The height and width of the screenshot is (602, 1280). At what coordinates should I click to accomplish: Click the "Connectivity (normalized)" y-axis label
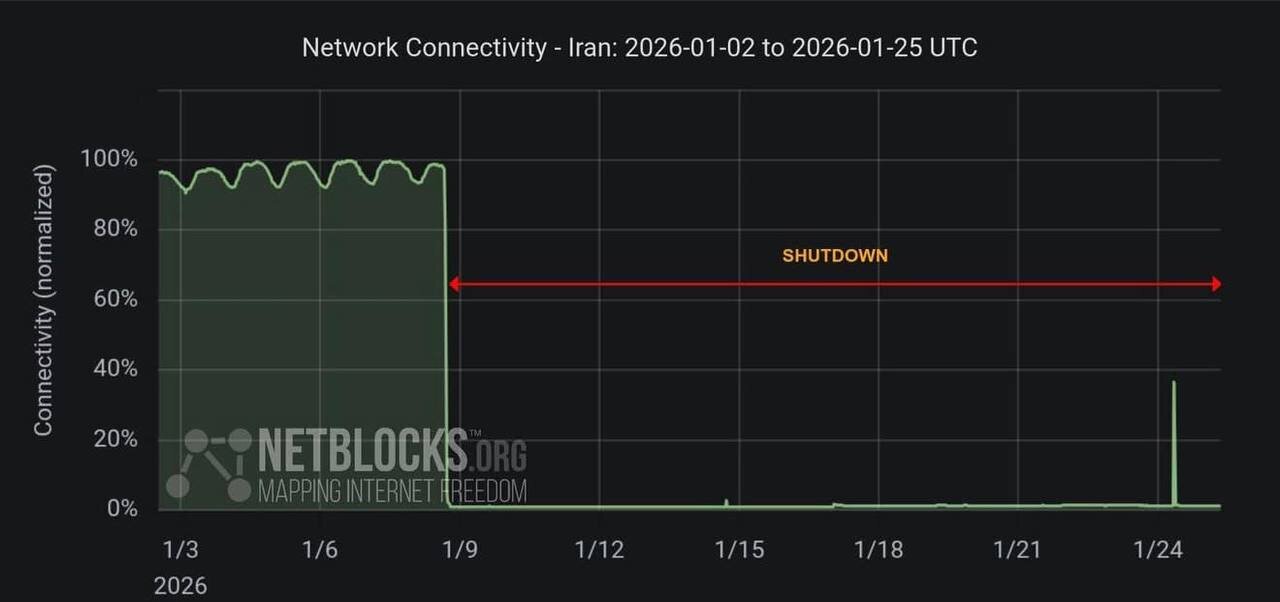[43, 301]
